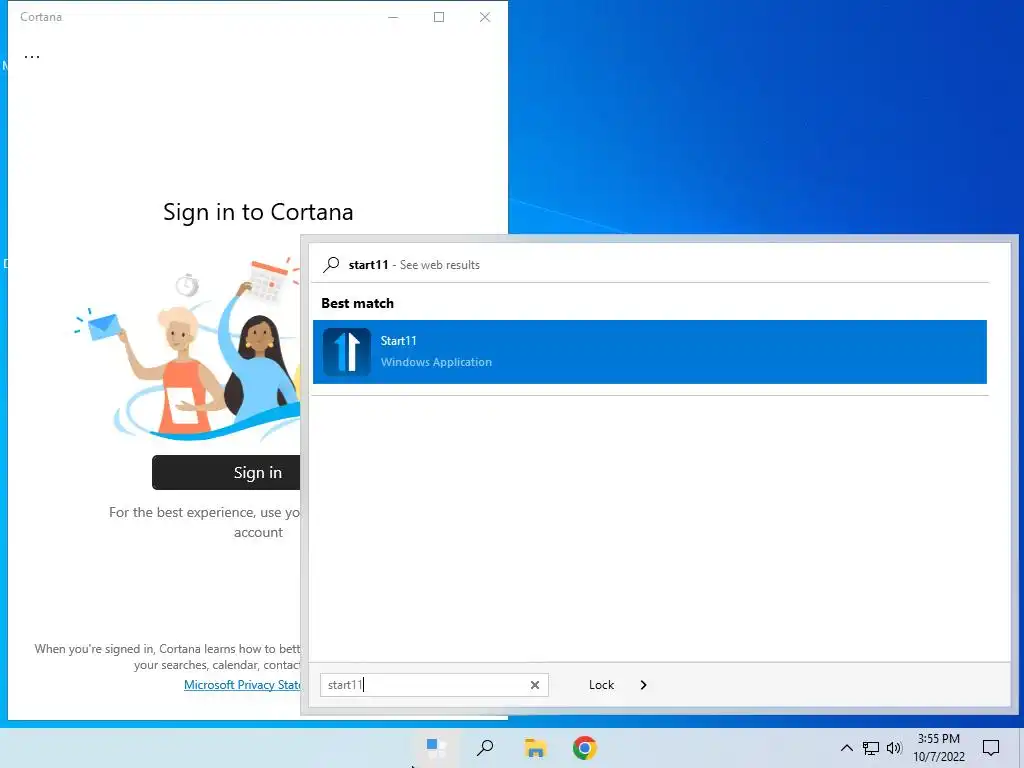Expand power options arrow next to Lock
The width and height of the screenshot is (1024, 768).
pos(643,685)
